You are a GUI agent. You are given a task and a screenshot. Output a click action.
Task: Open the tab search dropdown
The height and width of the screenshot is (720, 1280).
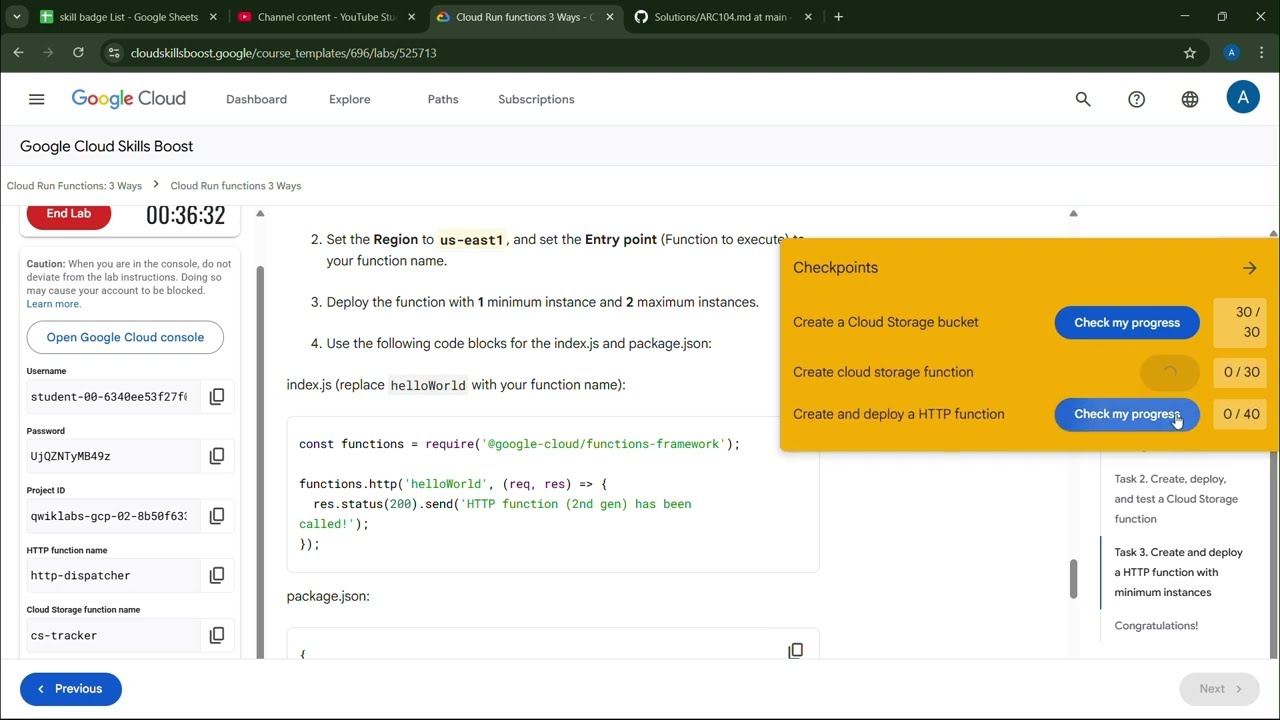[x=16, y=17]
